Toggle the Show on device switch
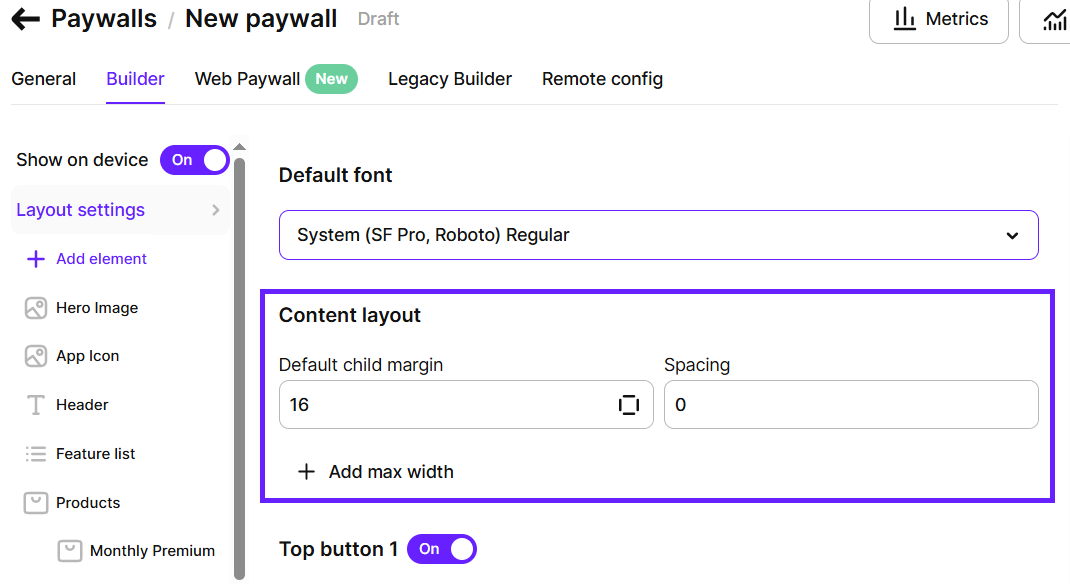Screen dimensions: 1070x584 [x=195, y=160]
